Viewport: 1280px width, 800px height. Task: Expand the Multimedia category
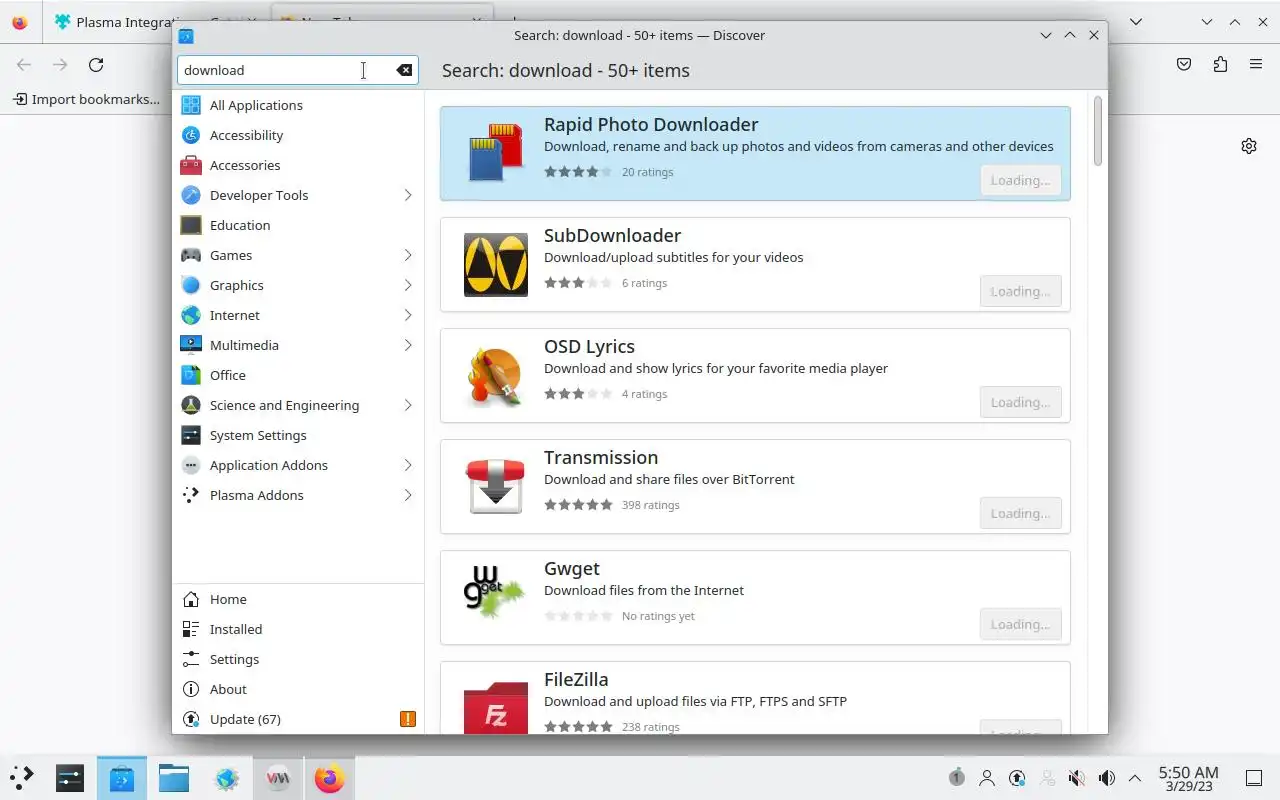(x=408, y=345)
